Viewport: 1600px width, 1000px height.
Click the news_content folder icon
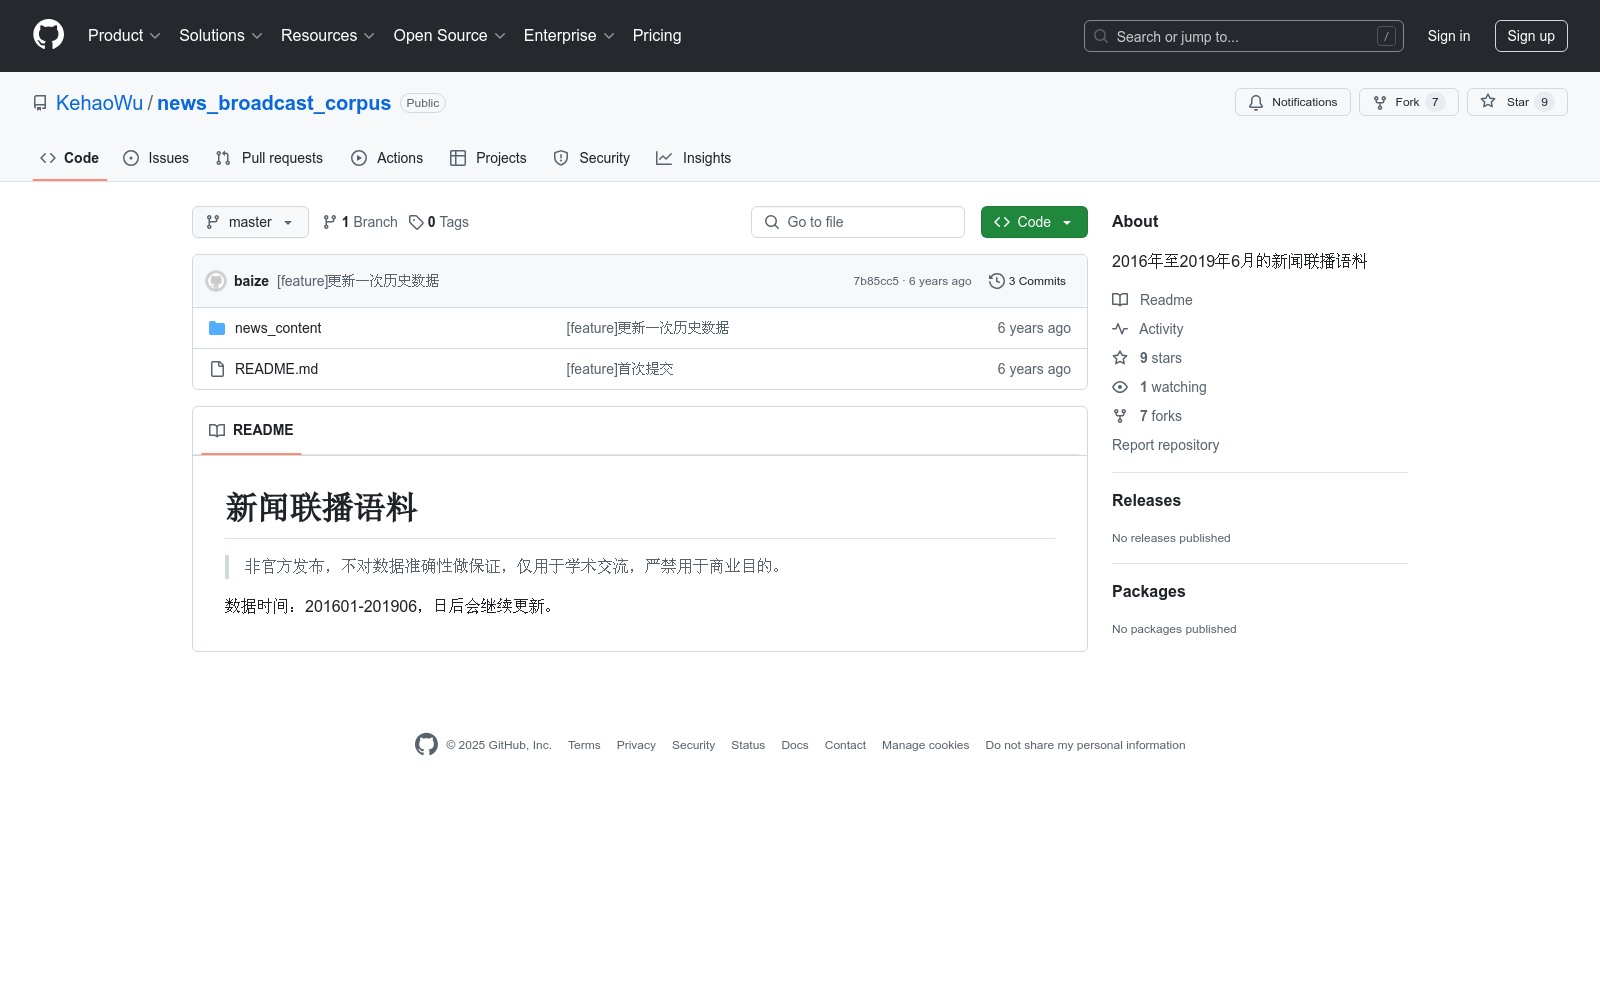tap(217, 328)
